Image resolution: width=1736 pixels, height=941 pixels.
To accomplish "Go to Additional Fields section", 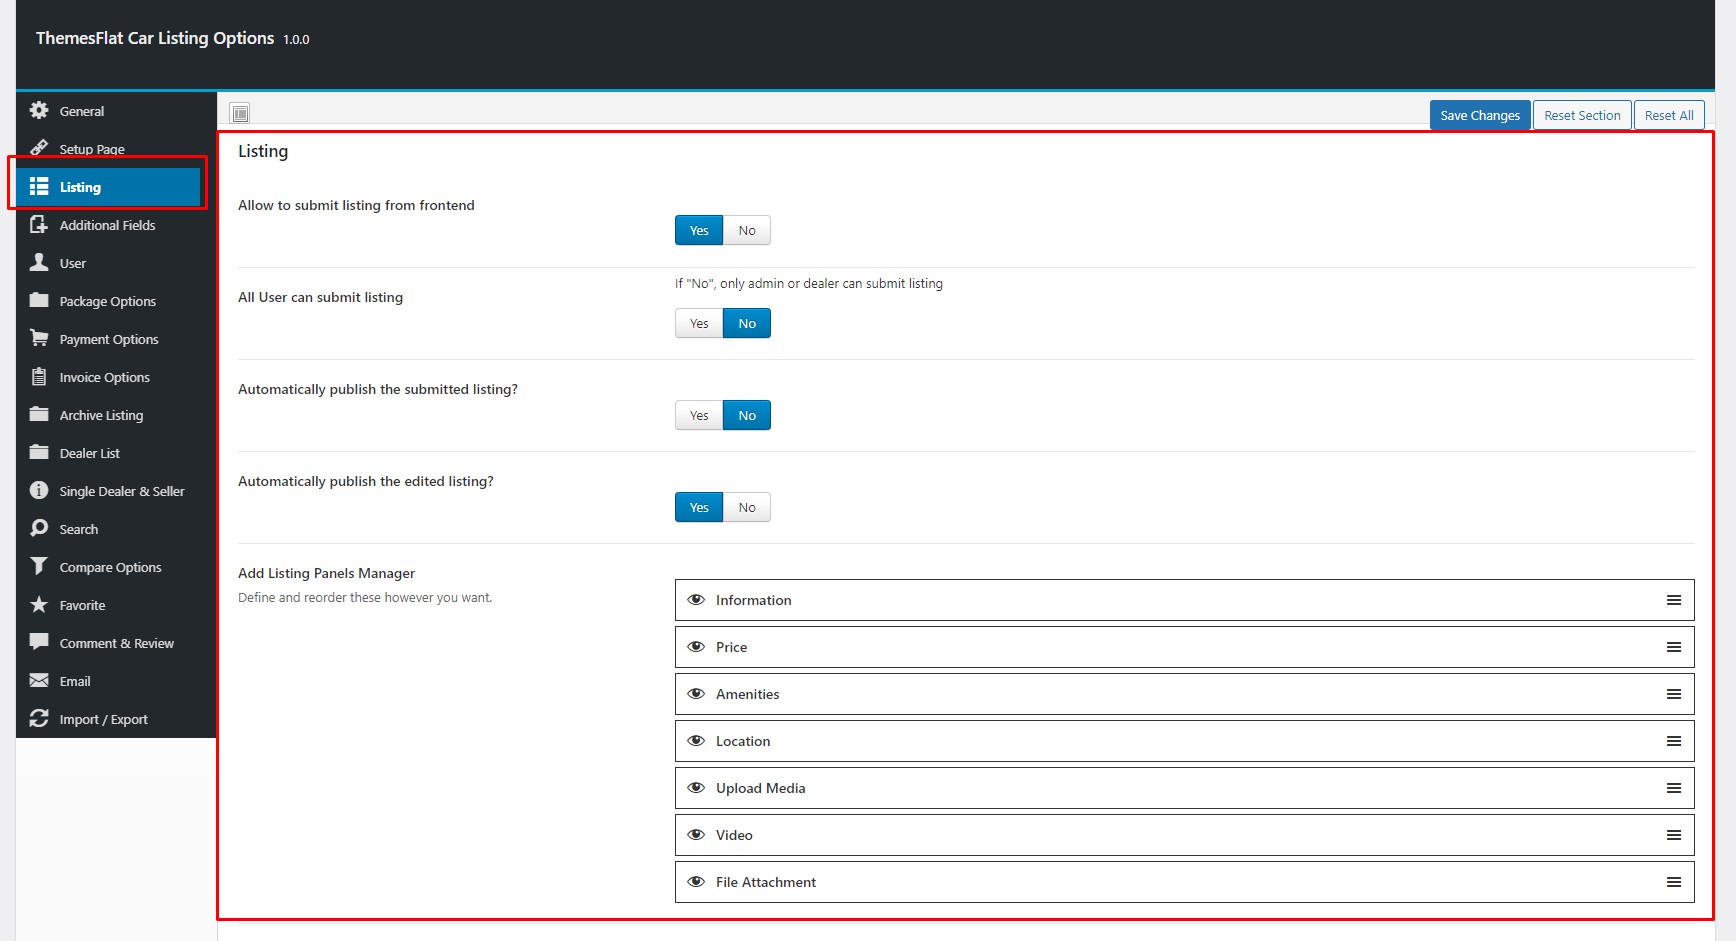I will coord(116,225).
